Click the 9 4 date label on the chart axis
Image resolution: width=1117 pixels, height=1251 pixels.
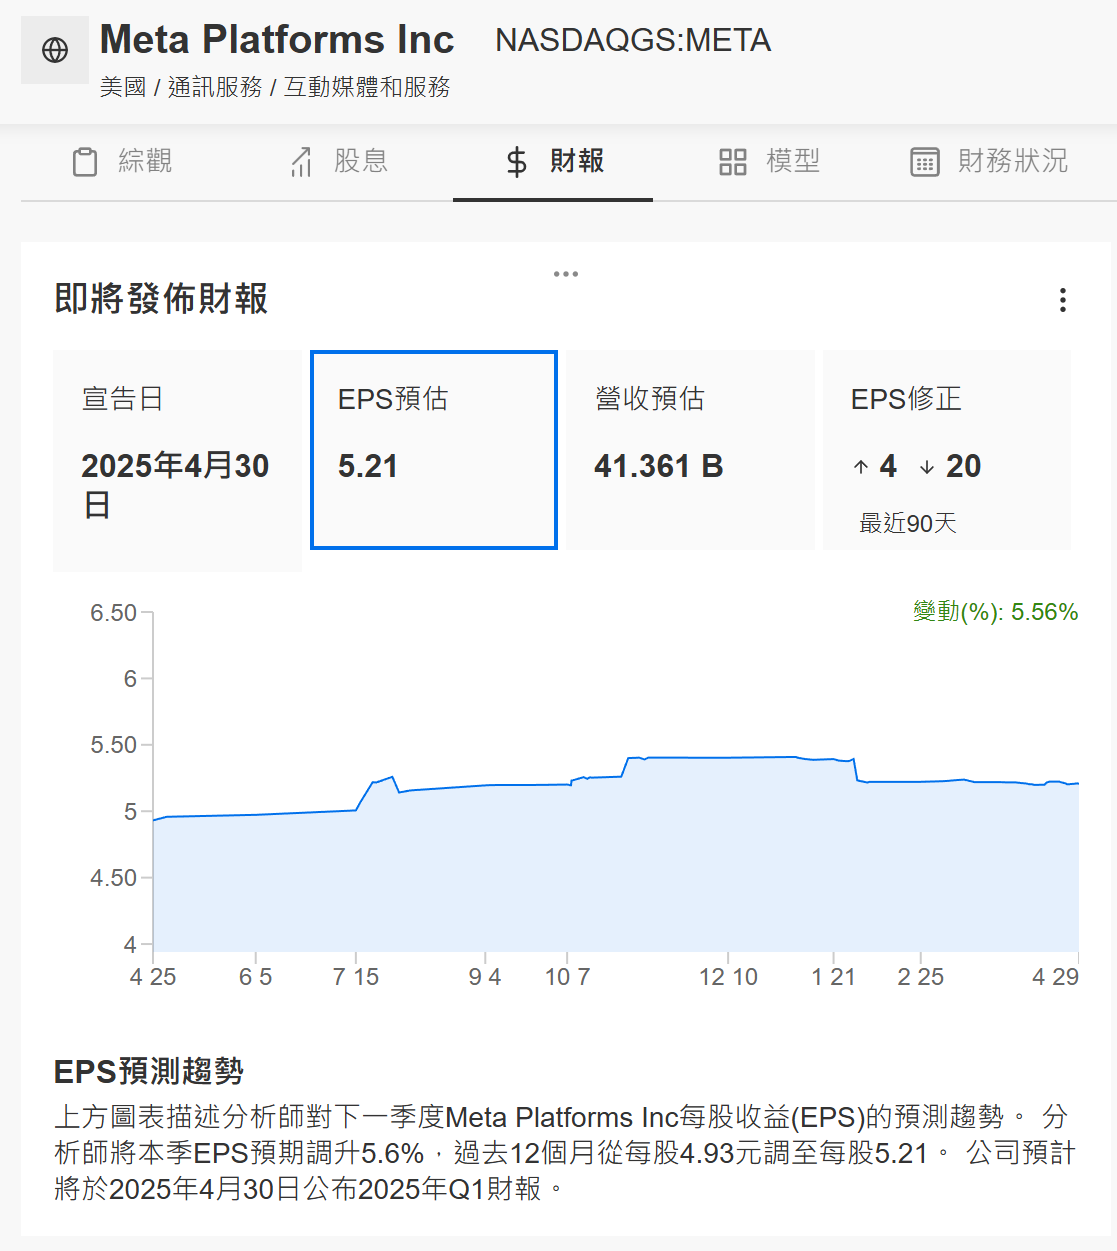point(485,977)
